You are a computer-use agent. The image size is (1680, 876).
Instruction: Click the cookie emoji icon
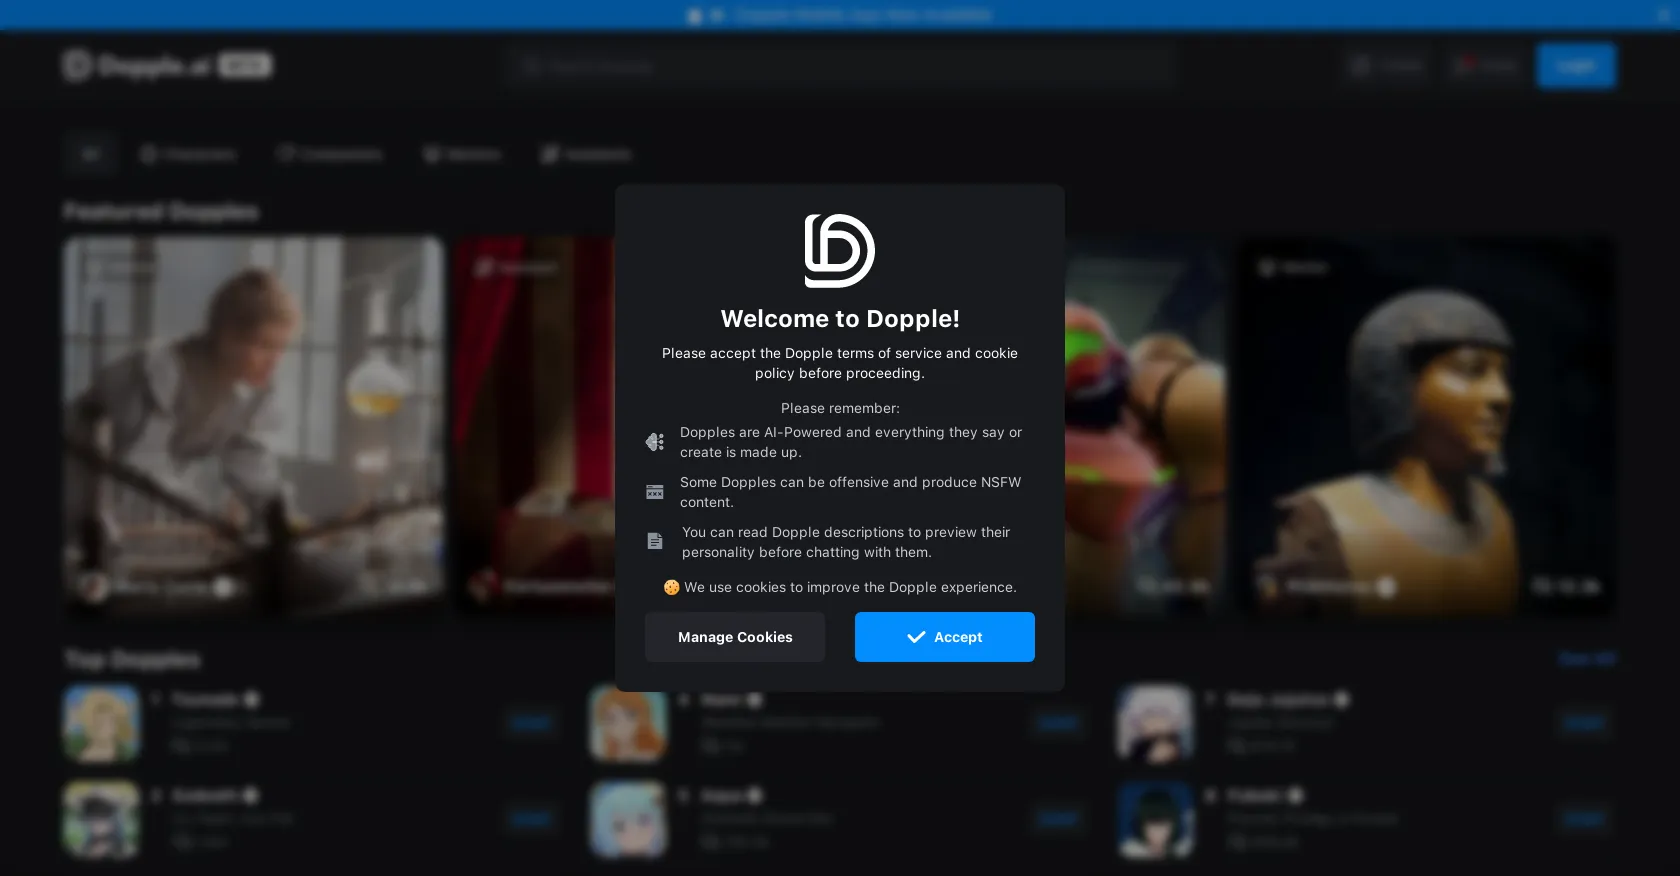coord(671,587)
